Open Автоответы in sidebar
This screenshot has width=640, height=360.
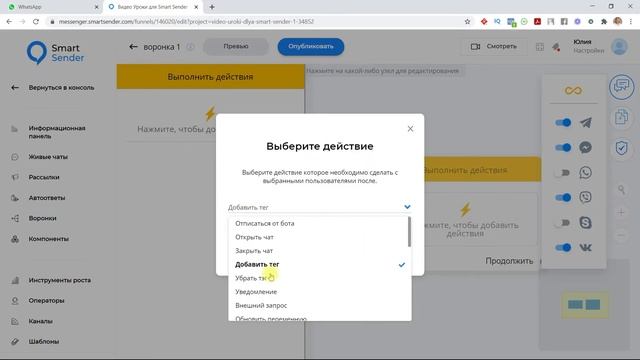point(47,198)
